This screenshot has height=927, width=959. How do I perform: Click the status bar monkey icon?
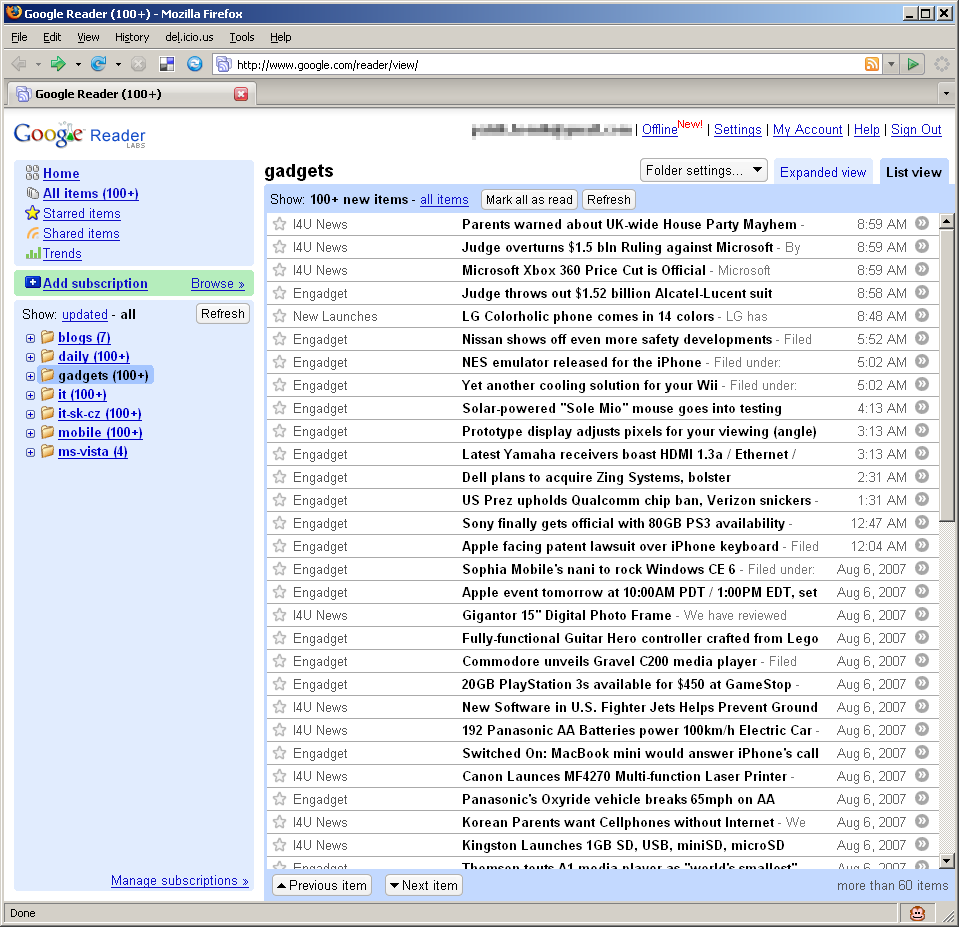[917, 913]
